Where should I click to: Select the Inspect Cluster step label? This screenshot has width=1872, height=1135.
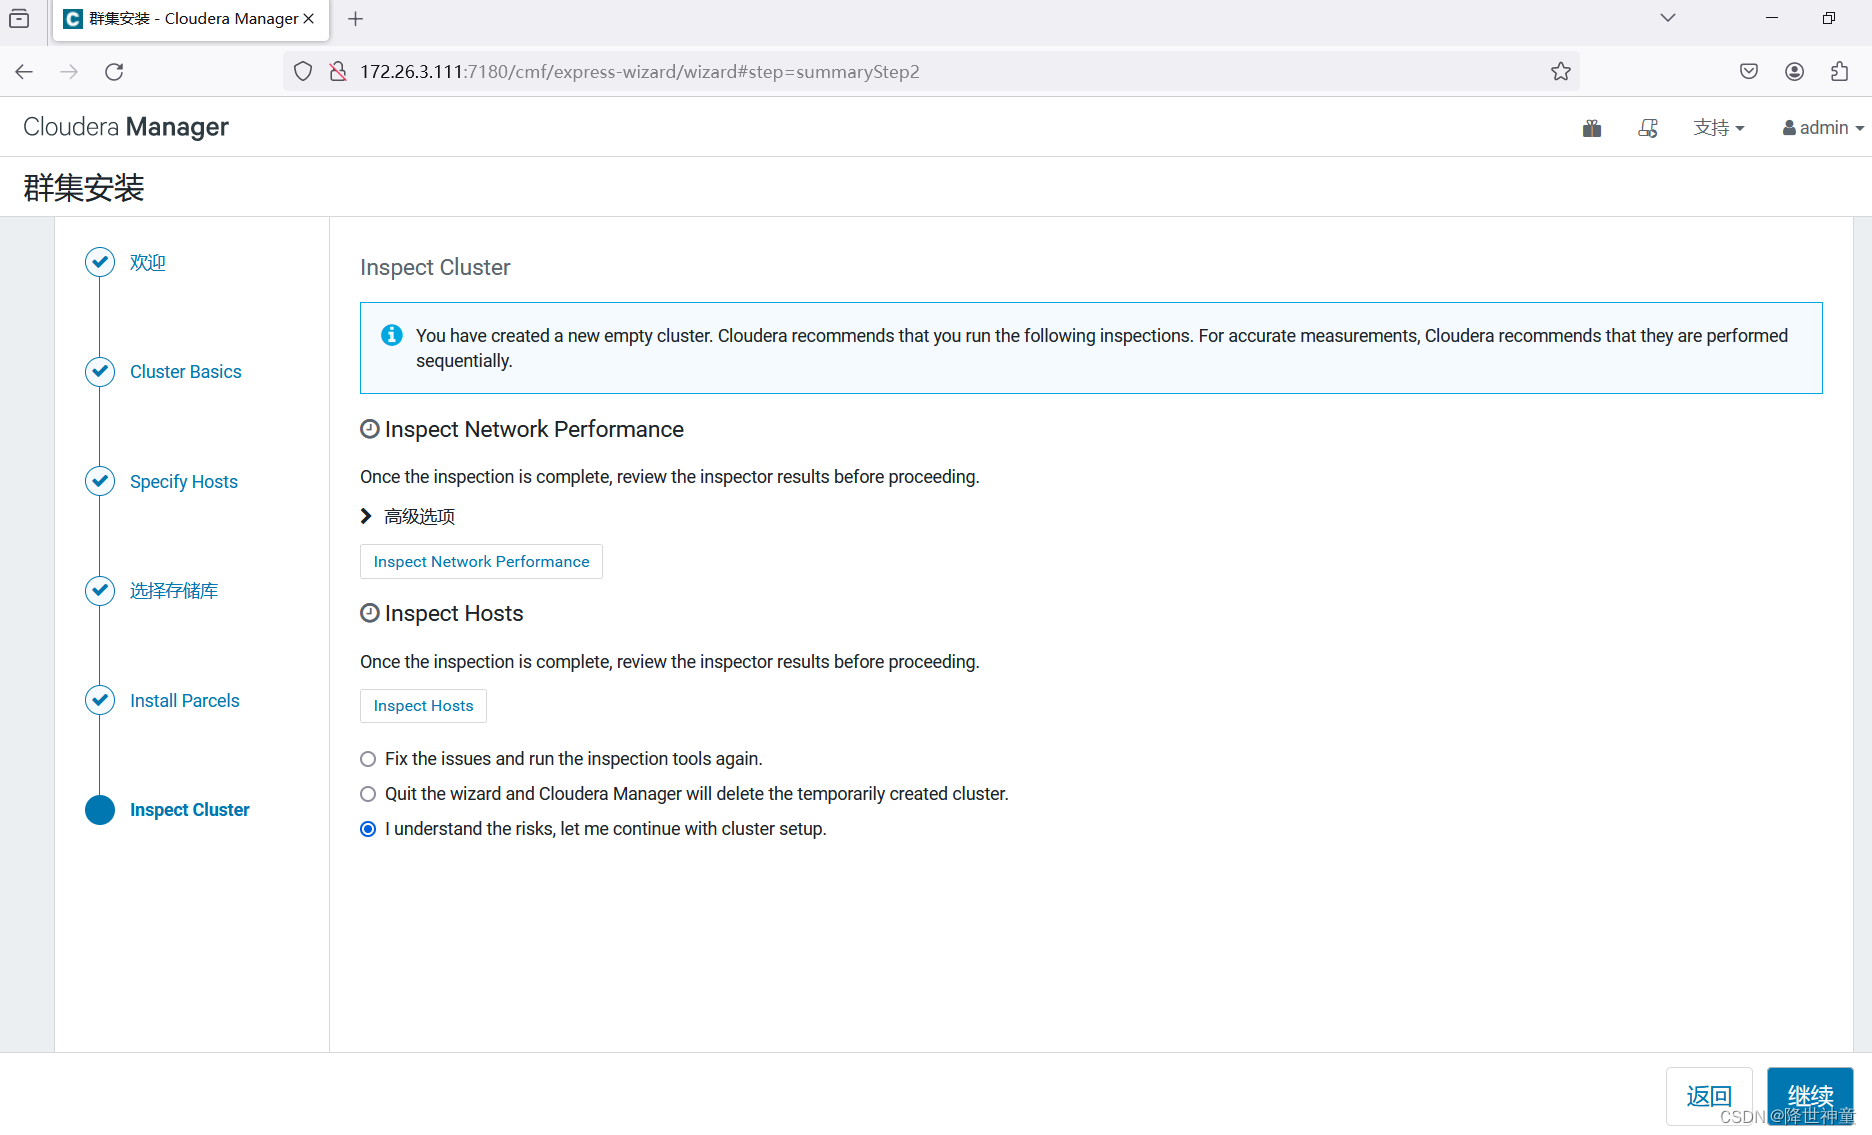pyautogui.click(x=190, y=810)
